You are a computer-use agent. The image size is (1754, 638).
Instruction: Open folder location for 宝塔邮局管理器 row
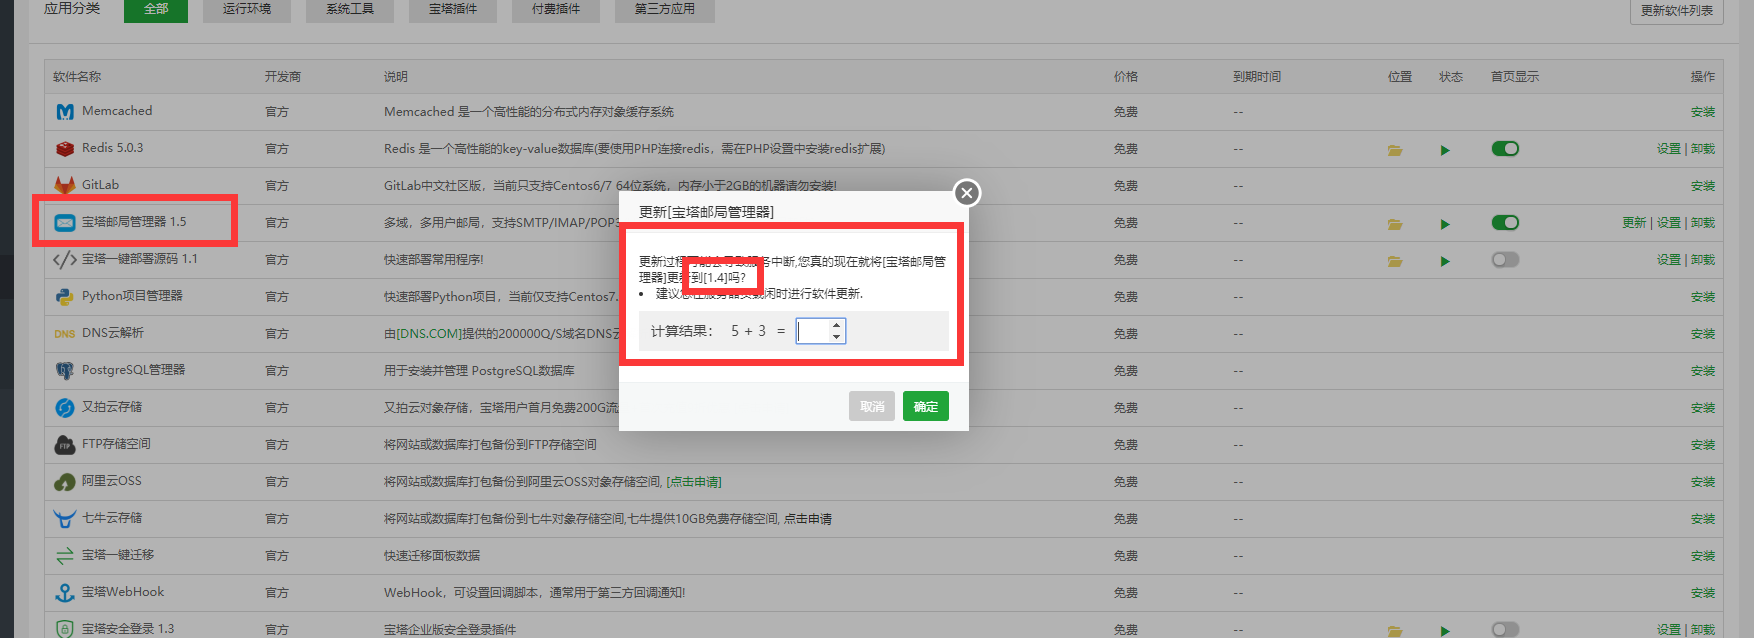coord(1395,224)
